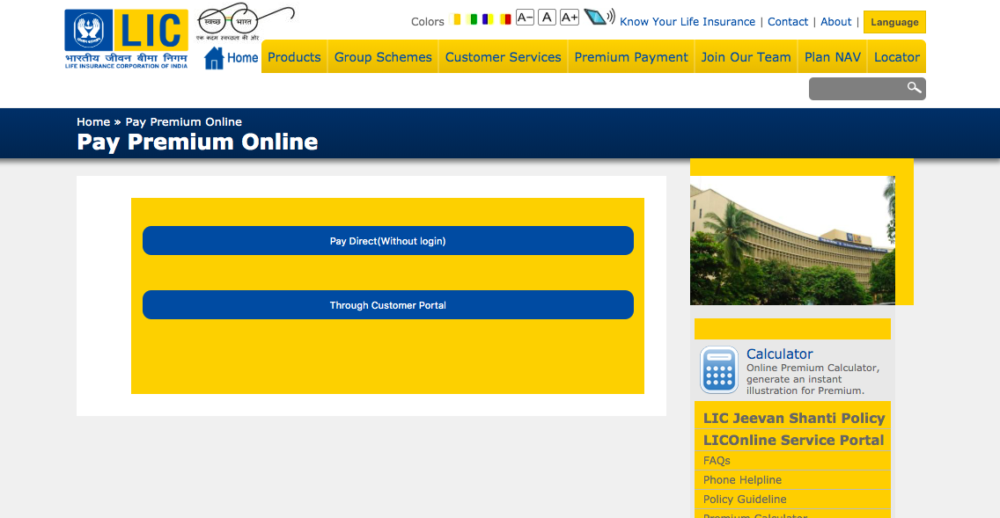
Task: Open the Join Our Team menu
Action: [746, 57]
